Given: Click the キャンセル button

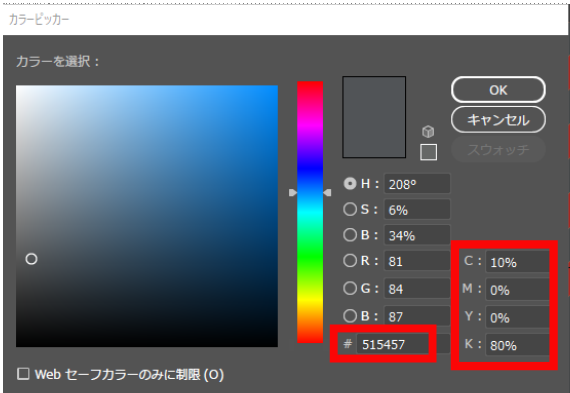Looking at the screenshot, I should point(498,120).
